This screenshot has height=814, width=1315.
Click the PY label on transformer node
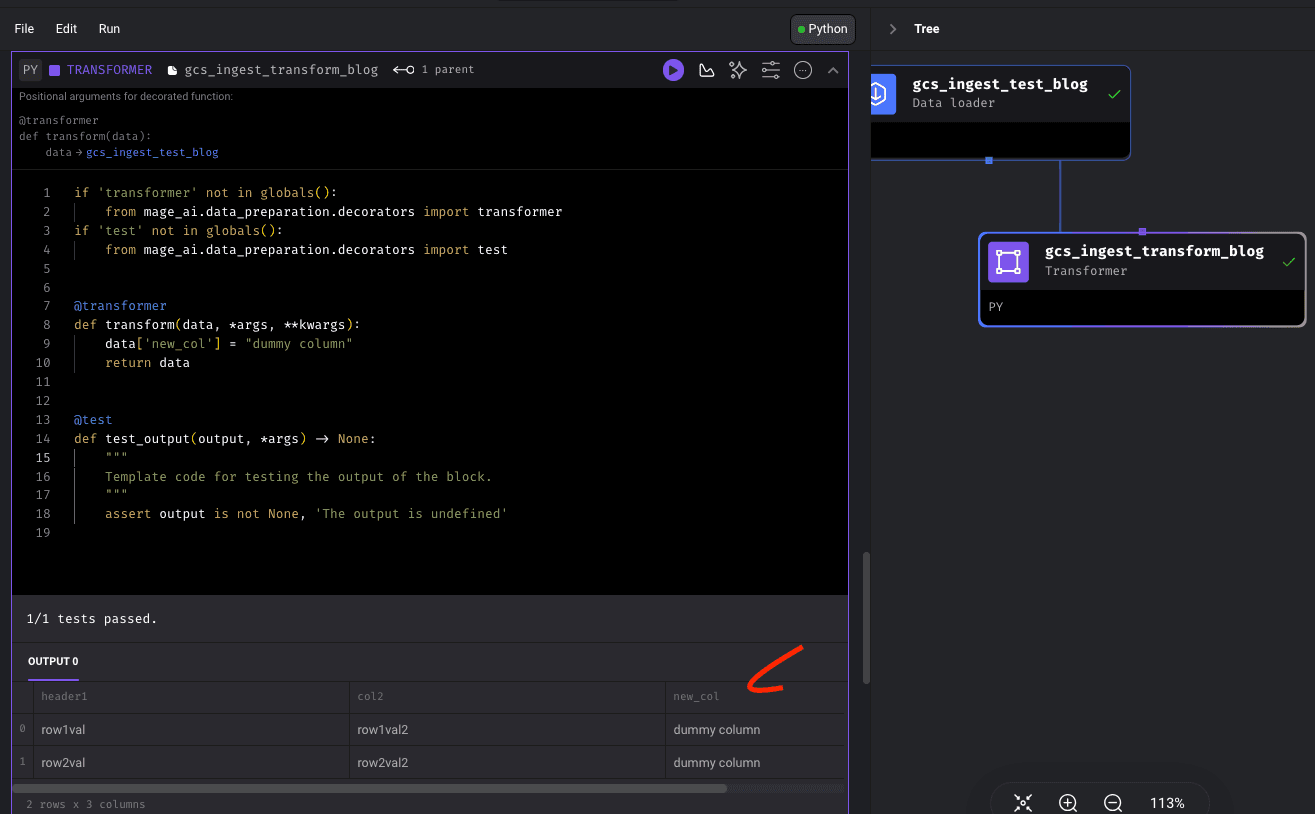(x=996, y=307)
